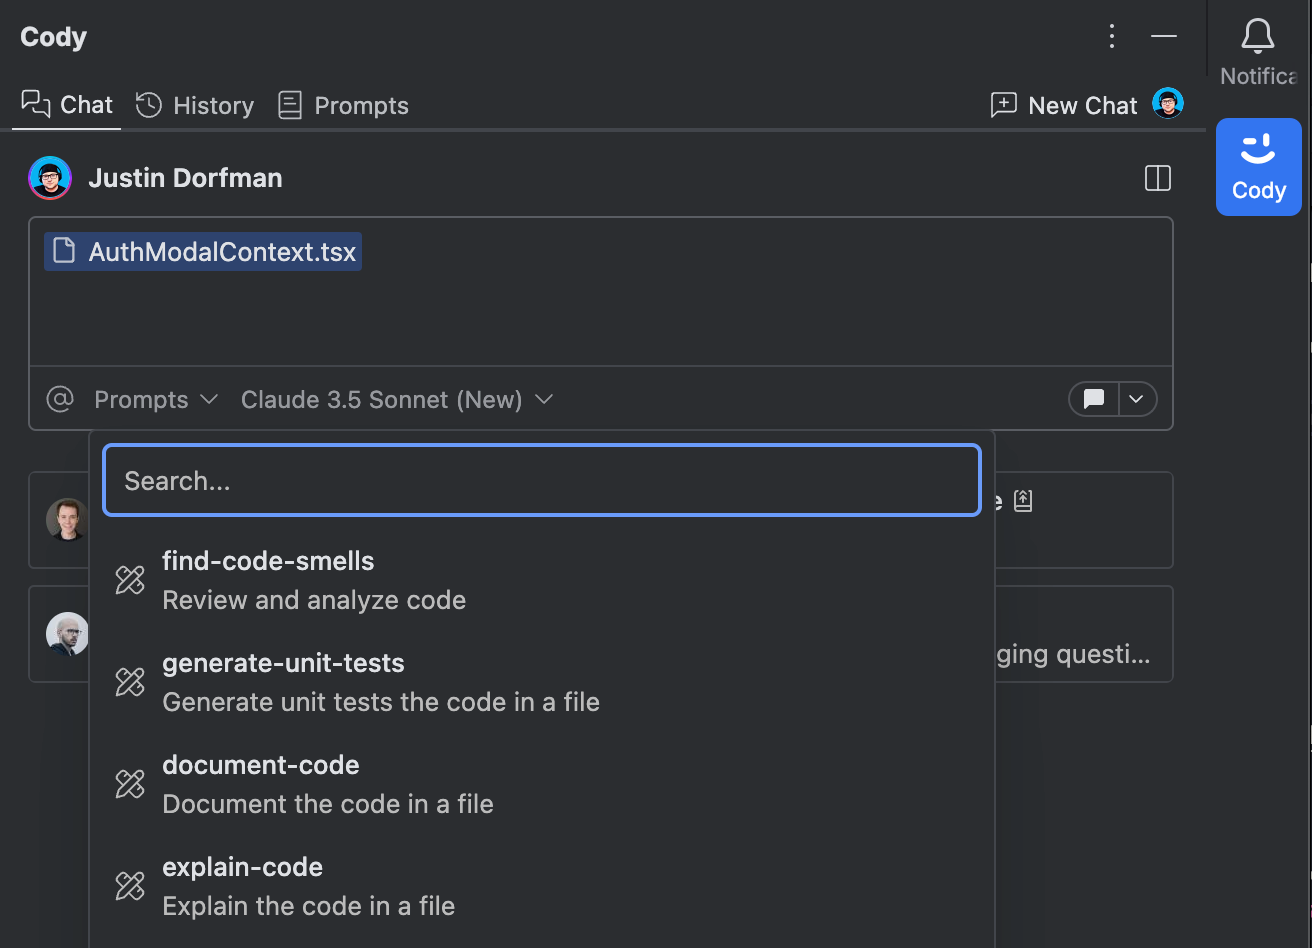Click 'Explain the code in a file' text
1312x948 pixels.
coord(309,906)
